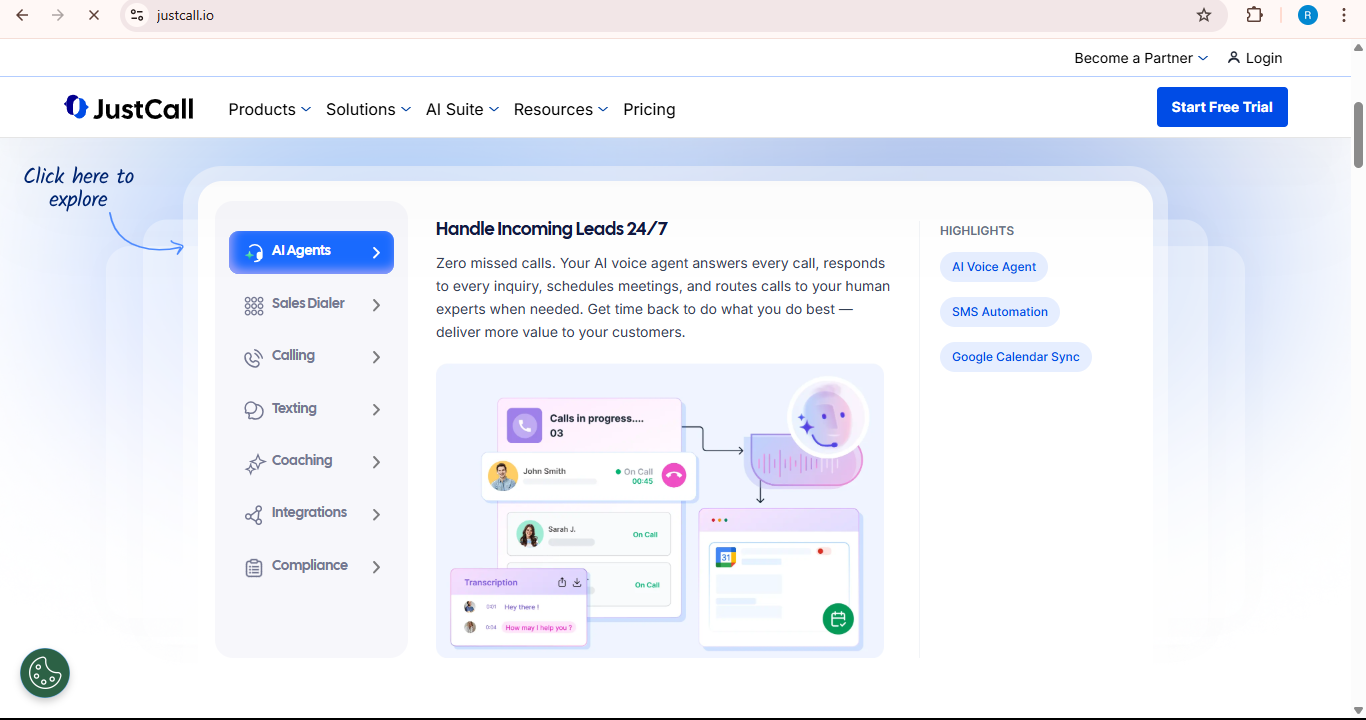This screenshot has width=1366, height=720.
Task: Stop page loading with X button
Action: click(x=93, y=15)
